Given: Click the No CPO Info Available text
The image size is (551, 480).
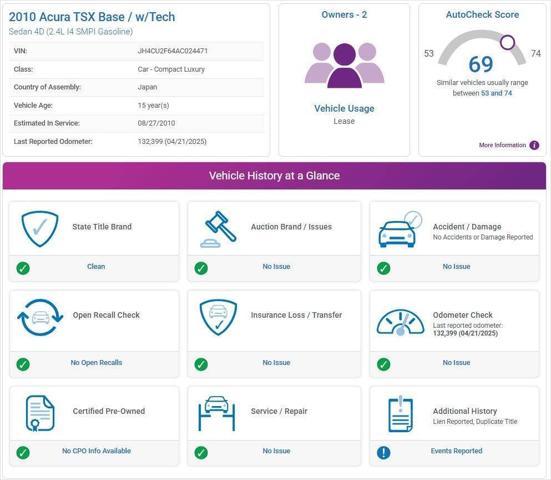Looking at the screenshot, I should 96,451.
